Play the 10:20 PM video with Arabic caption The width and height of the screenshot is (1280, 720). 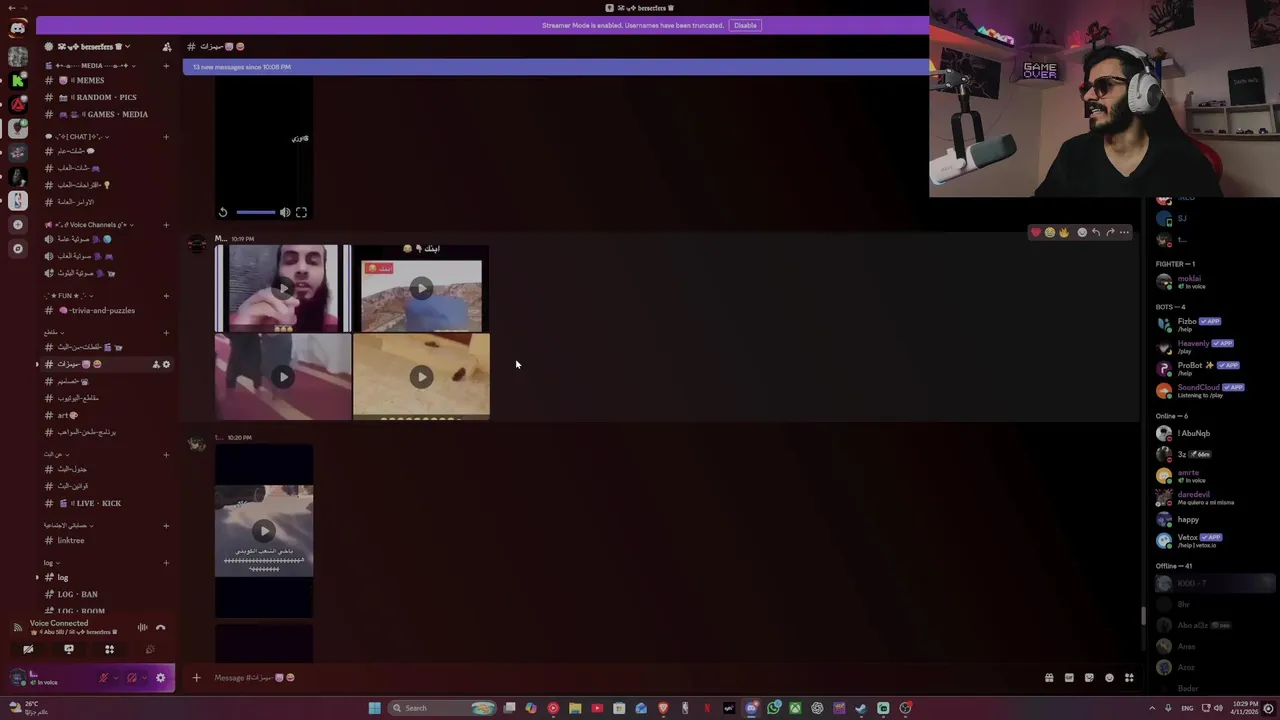point(264,531)
